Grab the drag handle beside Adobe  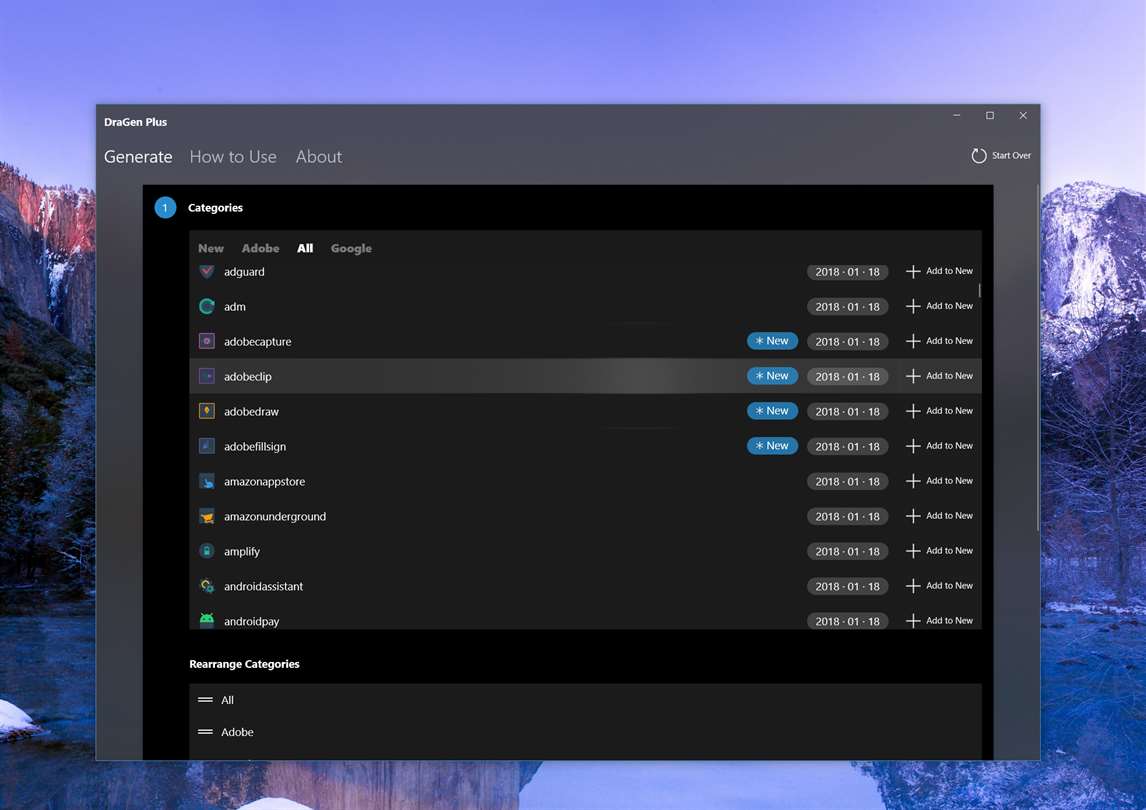click(205, 732)
